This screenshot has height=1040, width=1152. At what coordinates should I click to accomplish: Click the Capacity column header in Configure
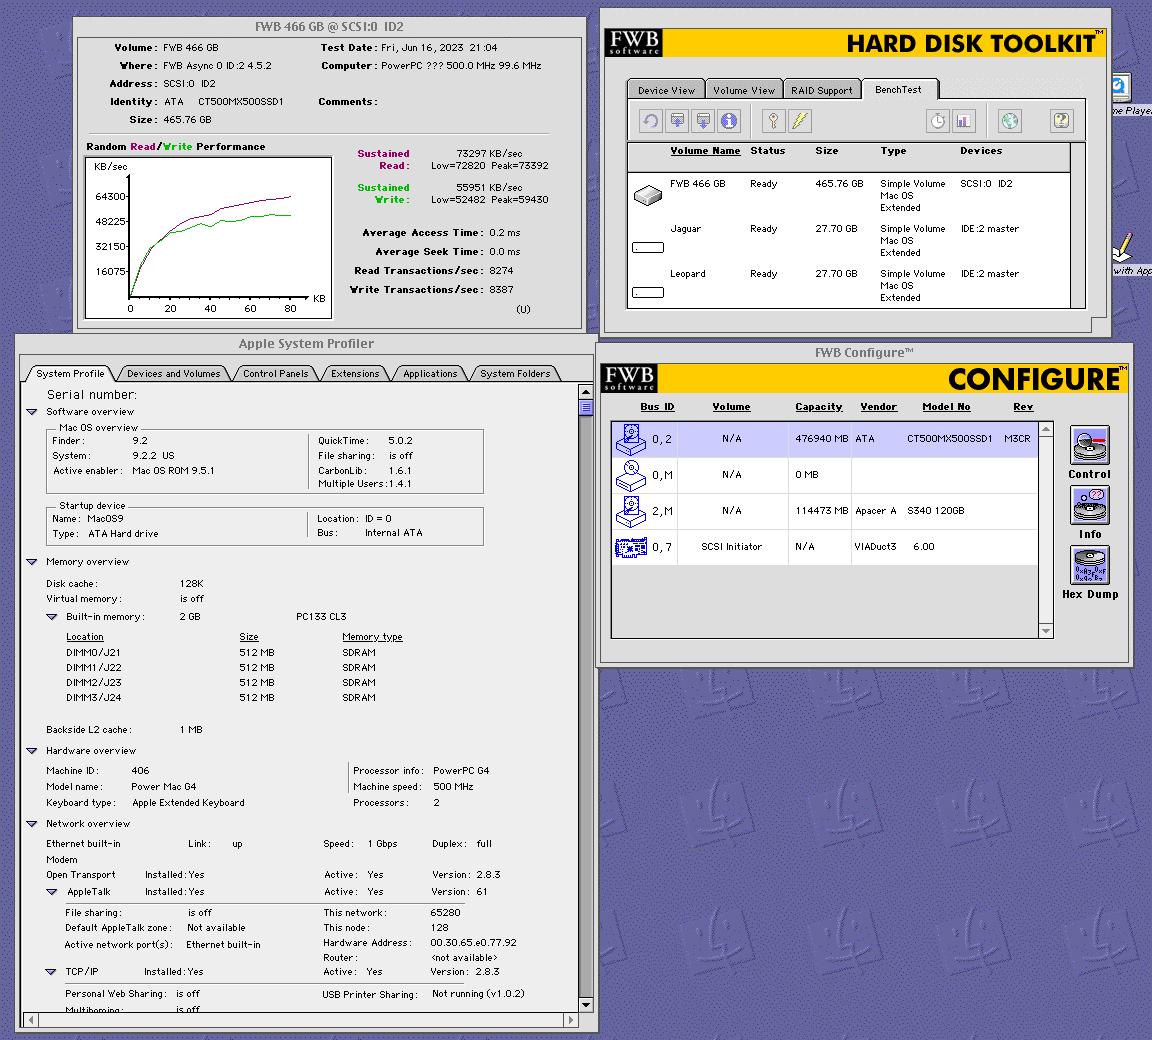click(x=818, y=407)
